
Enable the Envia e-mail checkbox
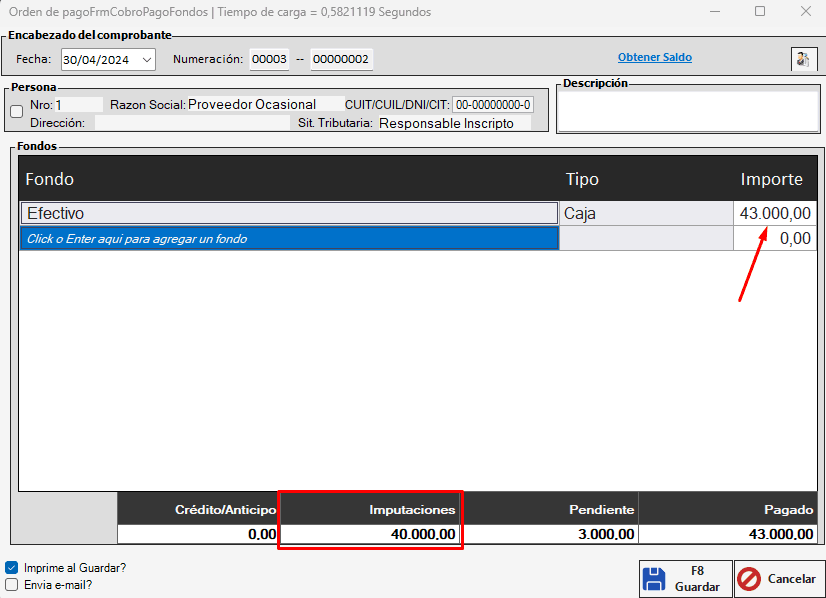tap(12, 585)
